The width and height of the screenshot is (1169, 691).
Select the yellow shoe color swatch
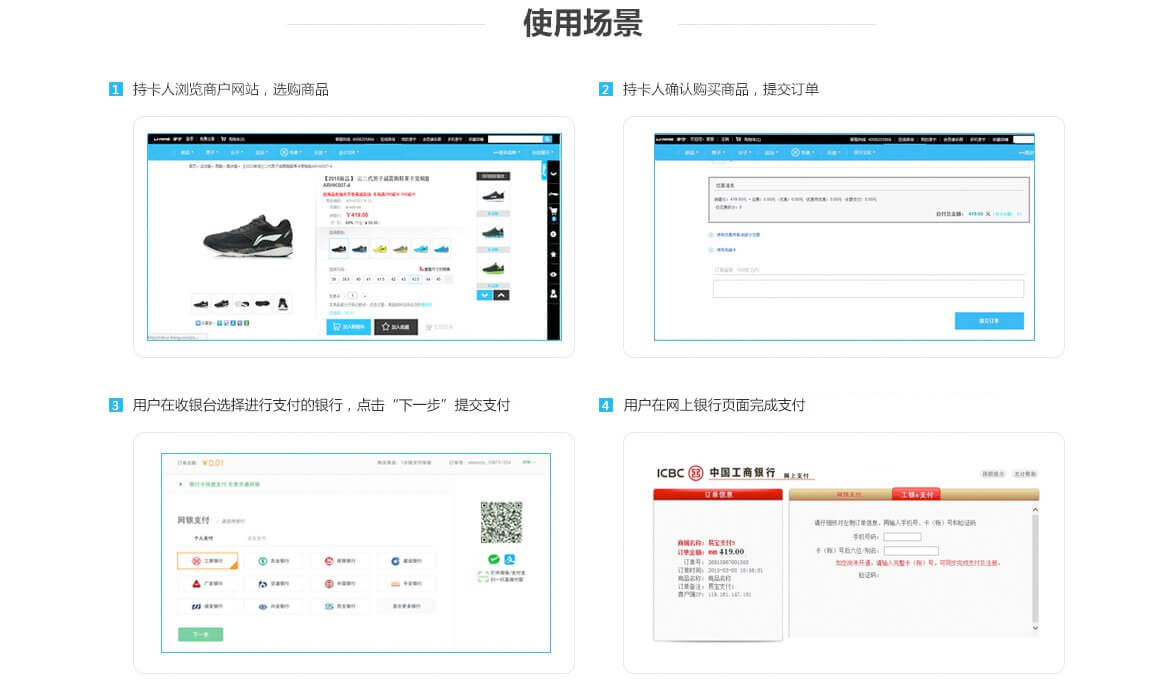pyautogui.click(x=380, y=248)
